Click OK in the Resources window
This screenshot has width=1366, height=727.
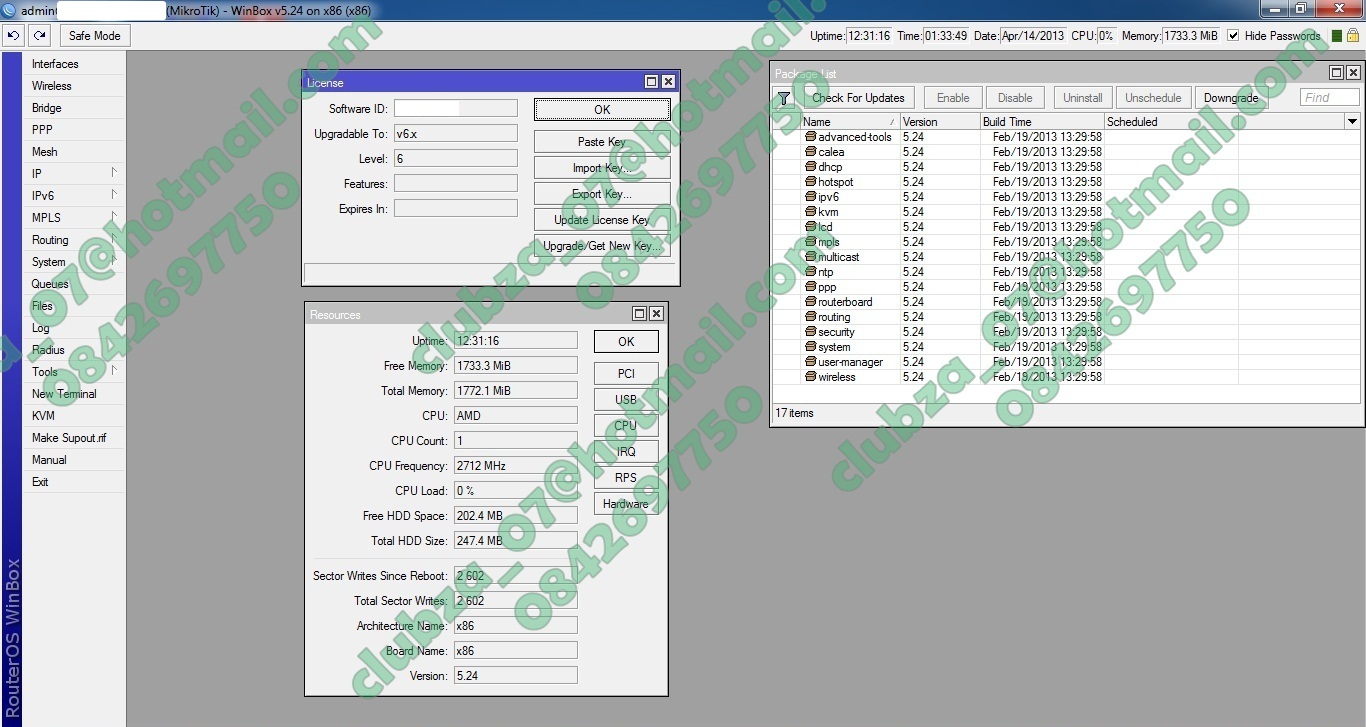point(626,342)
